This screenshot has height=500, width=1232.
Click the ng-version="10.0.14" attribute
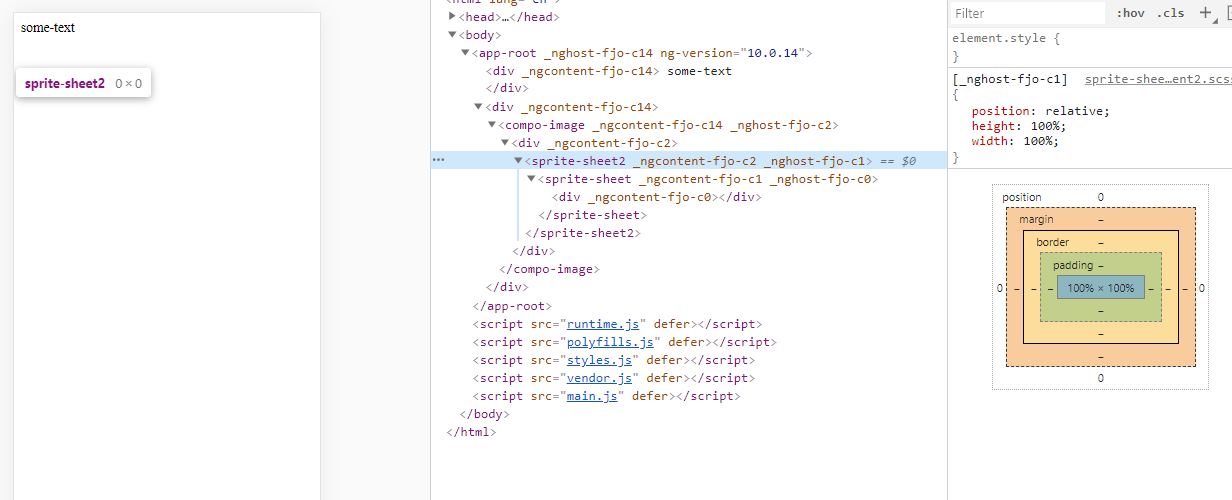pyautogui.click(x=735, y=53)
